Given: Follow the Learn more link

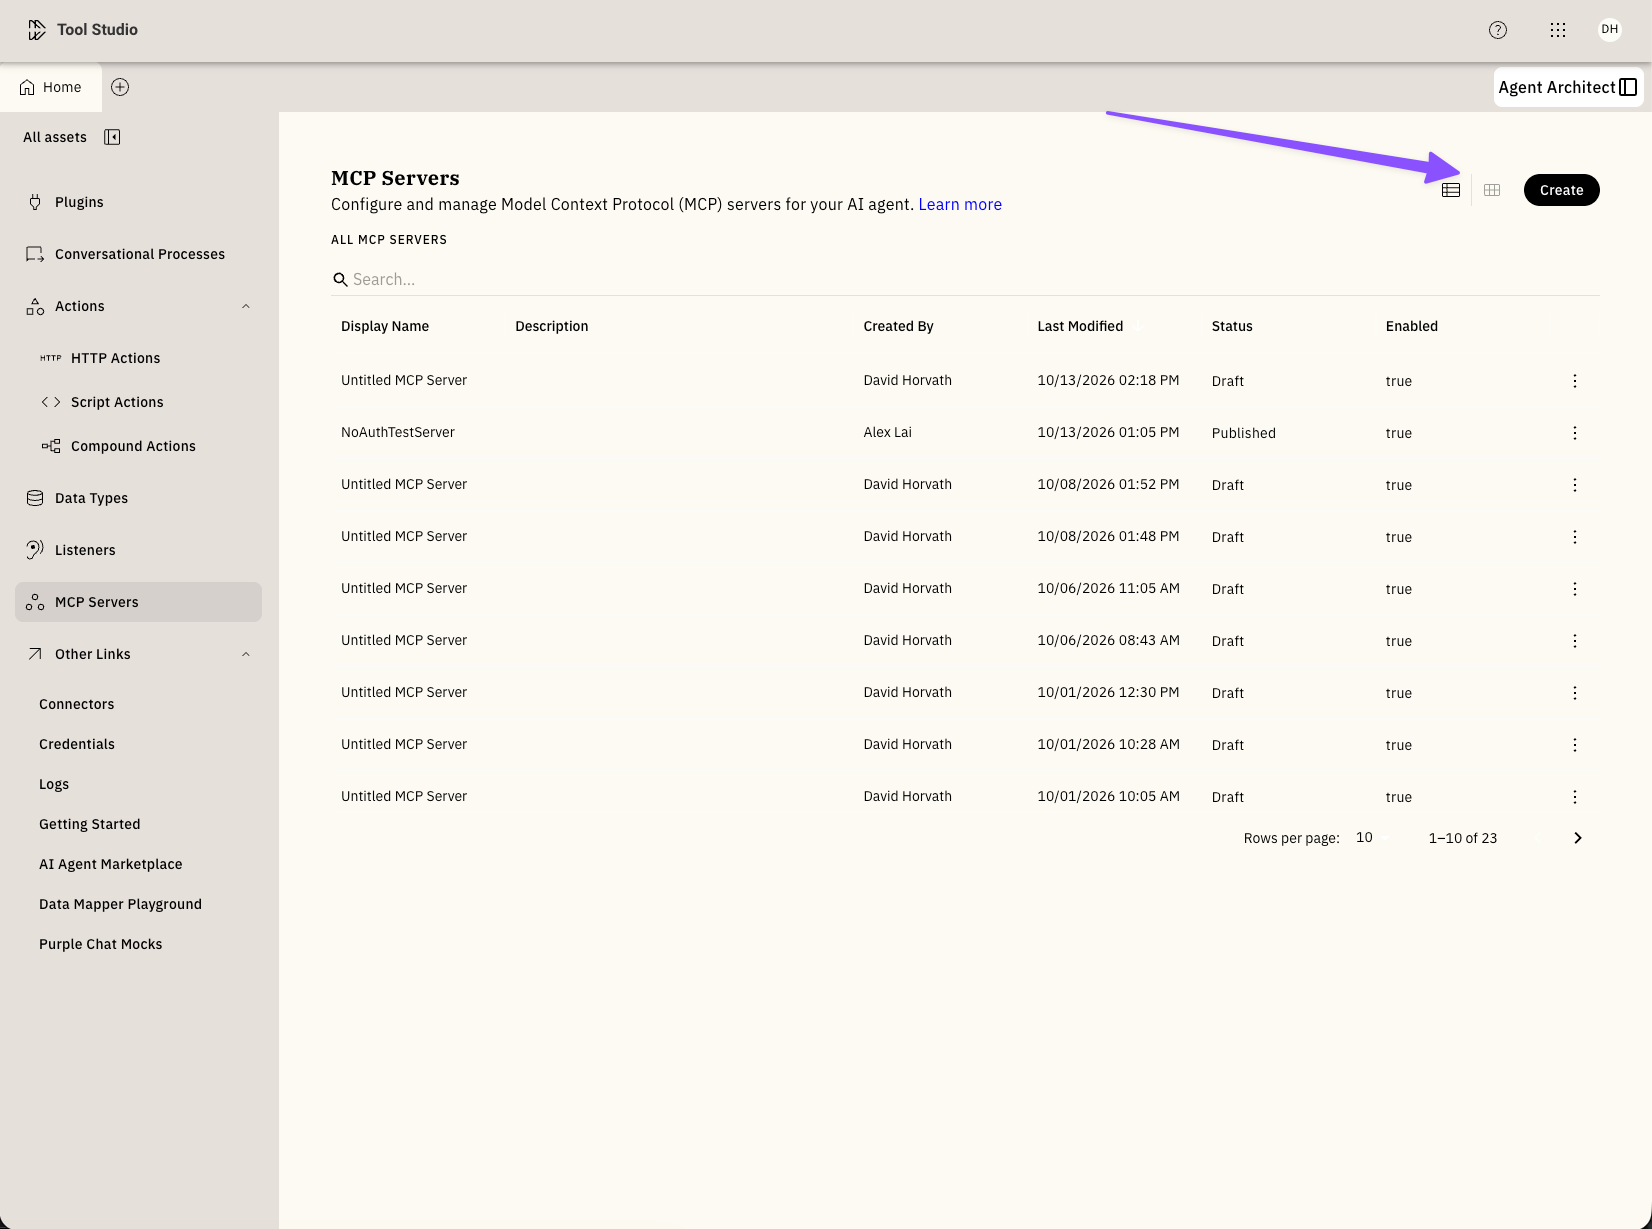Looking at the screenshot, I should (x=960, y=204).
